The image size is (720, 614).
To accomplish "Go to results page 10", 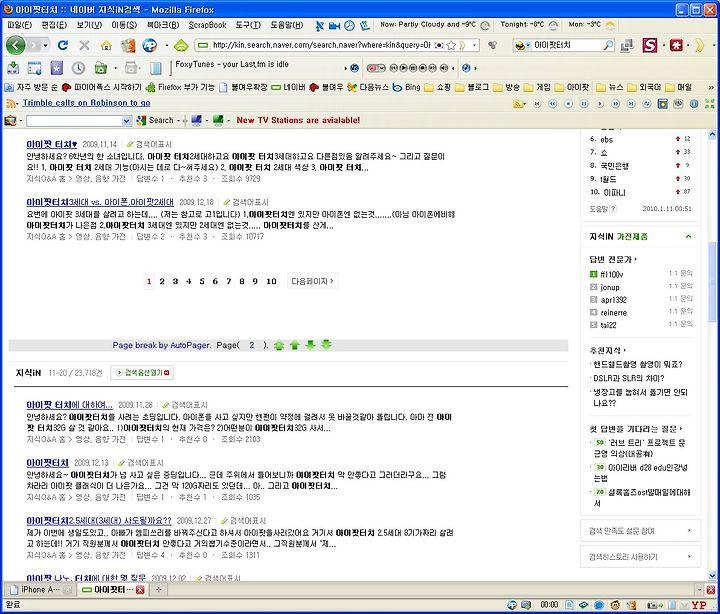I will (x=271, y=281).
